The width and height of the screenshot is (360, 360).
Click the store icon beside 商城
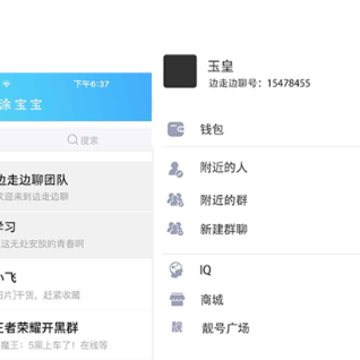[176, 299]
